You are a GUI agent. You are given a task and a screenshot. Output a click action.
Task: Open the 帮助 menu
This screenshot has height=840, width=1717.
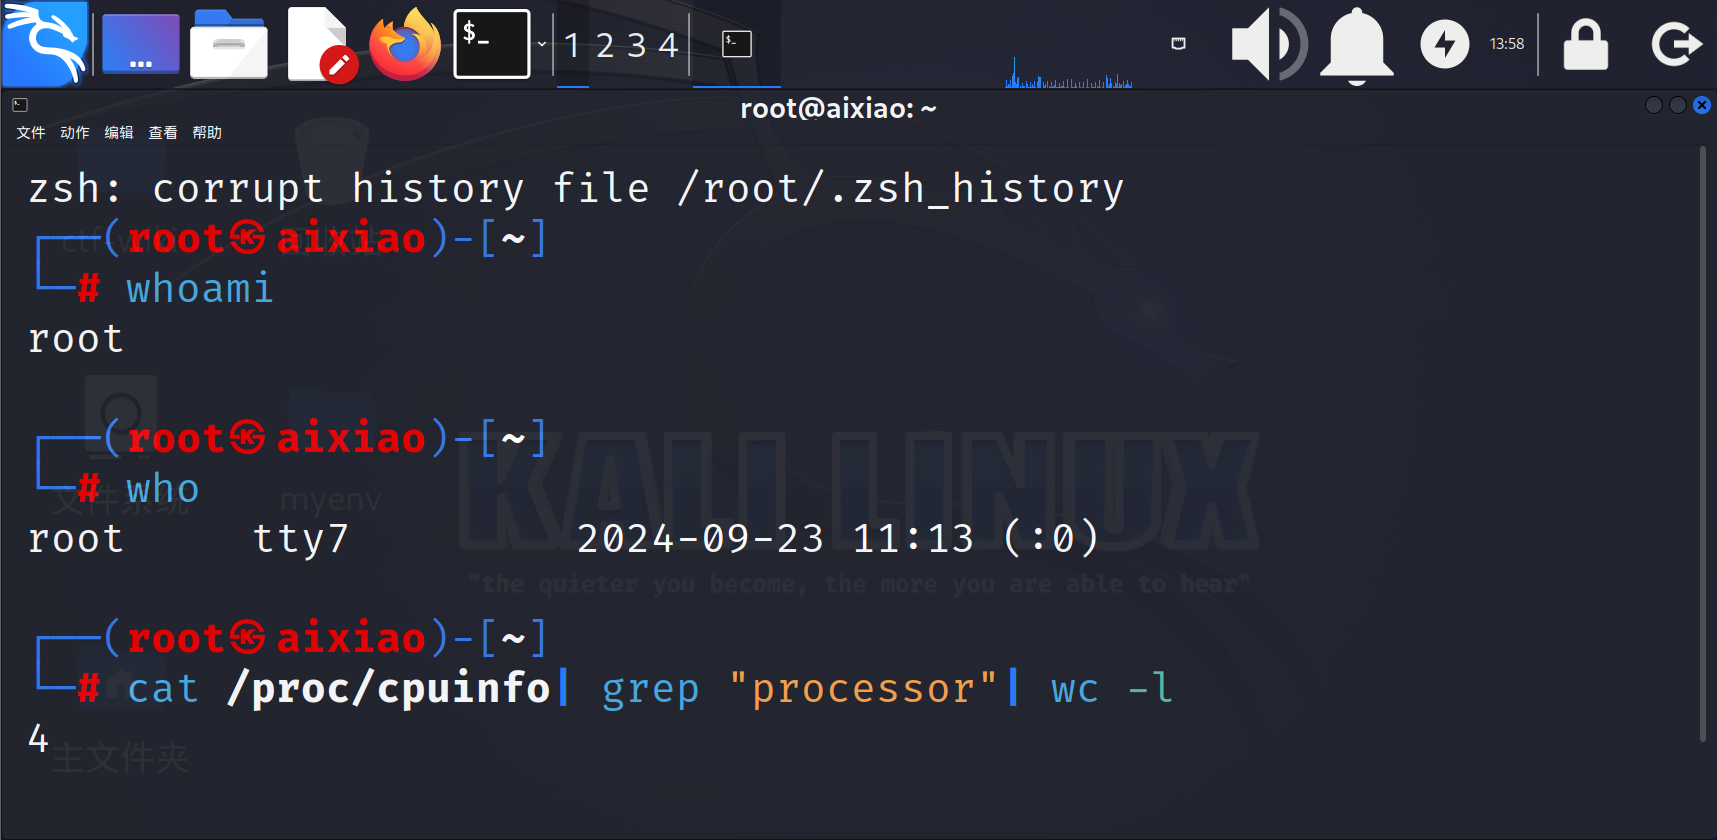pos(207,132)
